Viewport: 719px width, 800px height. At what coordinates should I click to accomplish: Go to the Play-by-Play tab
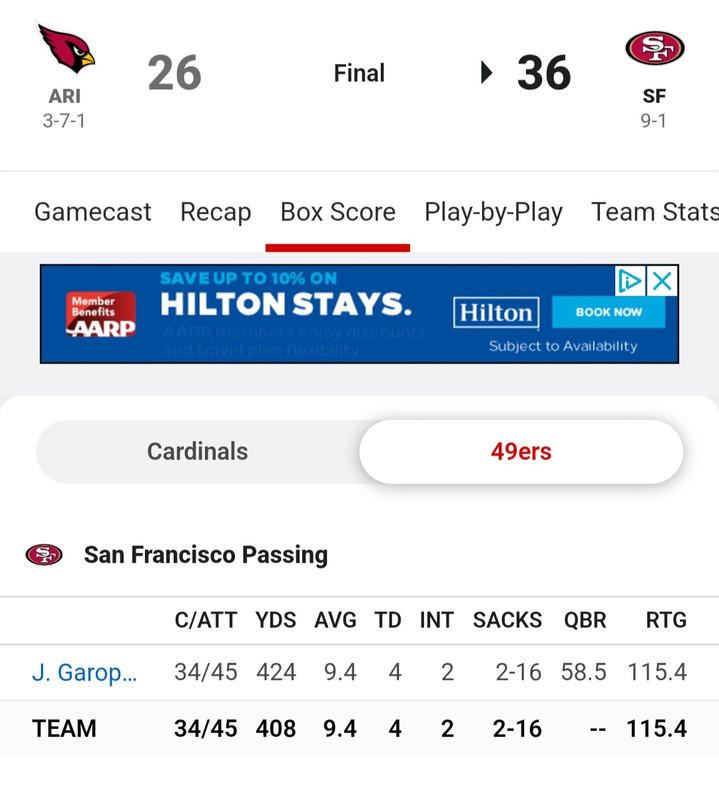pos(493,212)
